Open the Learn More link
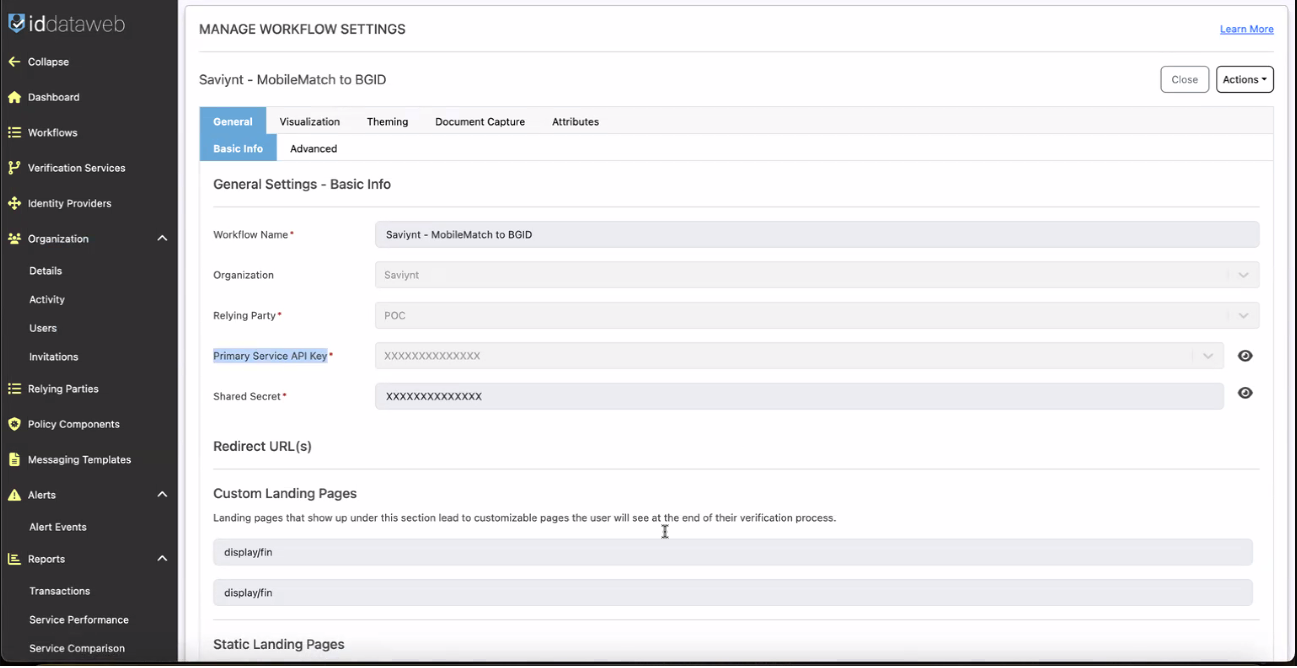Viewport: 1297px width, 668px height. [x=1246, y=29]
